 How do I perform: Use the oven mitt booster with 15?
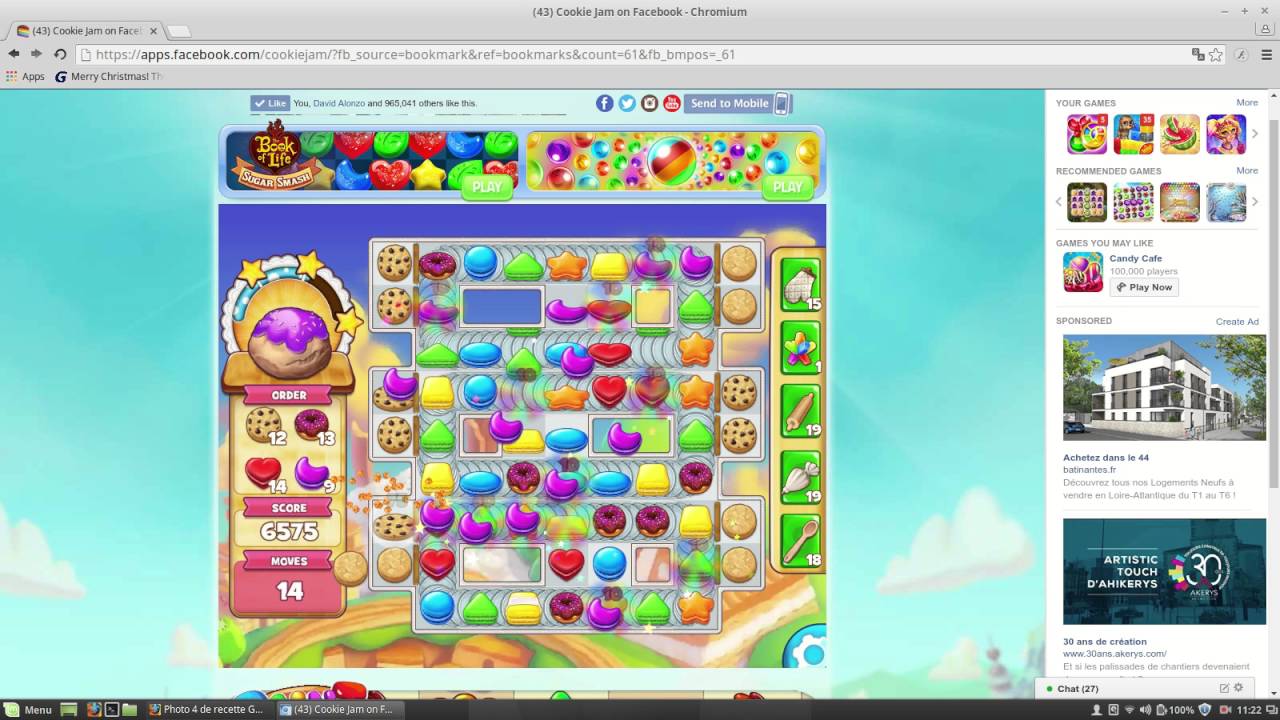pos(800,284)
